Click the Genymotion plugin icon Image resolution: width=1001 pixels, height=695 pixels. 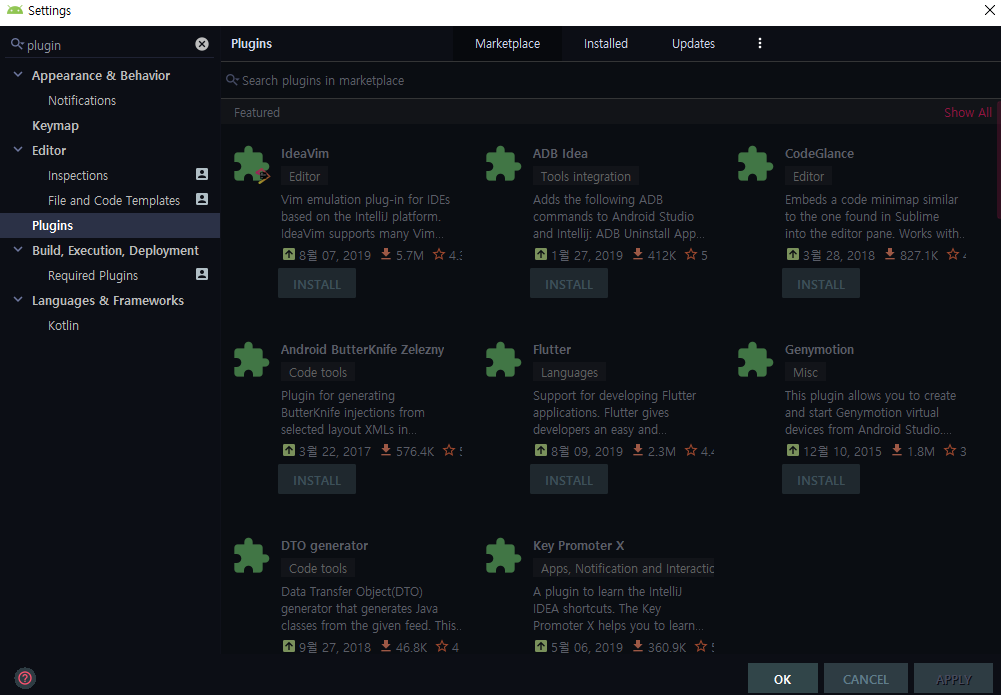click(x=755, y=360)
